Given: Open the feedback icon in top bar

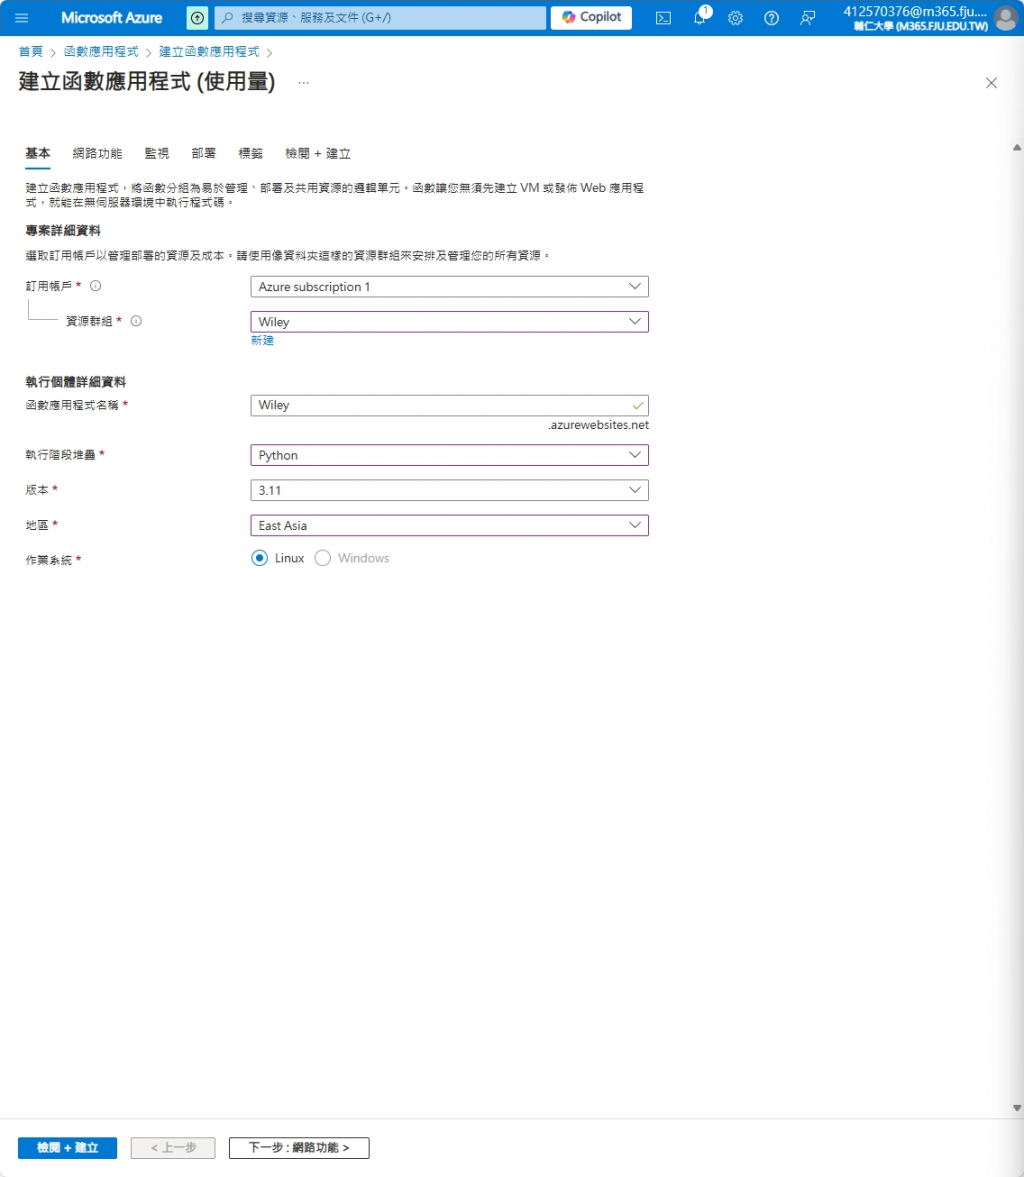Looking at the screenshot, I should (x=807, y=18).
